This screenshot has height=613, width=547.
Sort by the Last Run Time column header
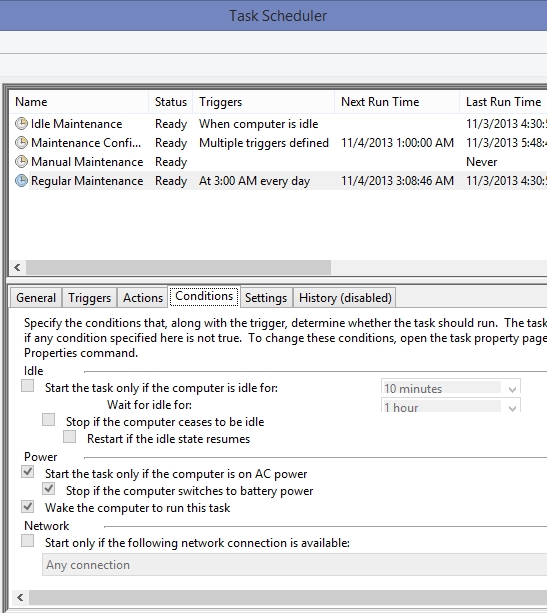point(503,102)
